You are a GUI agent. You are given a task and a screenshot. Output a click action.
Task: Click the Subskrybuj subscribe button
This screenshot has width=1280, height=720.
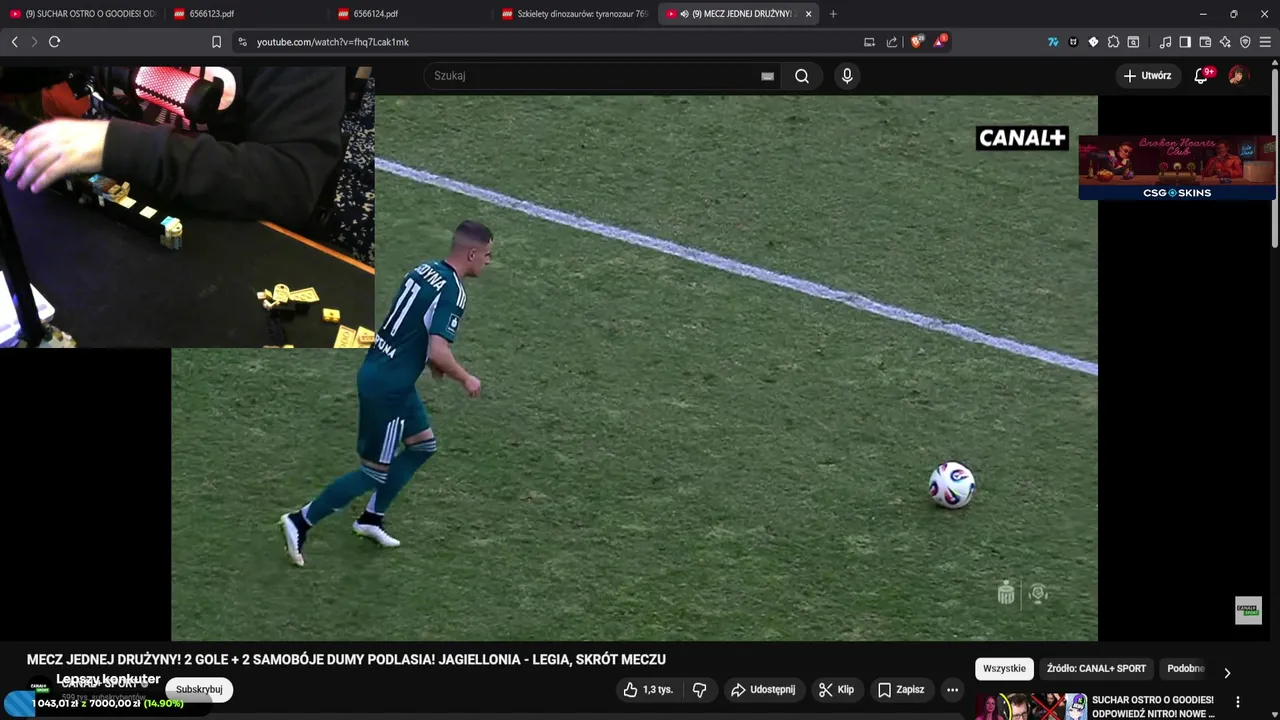pos(199,689)
